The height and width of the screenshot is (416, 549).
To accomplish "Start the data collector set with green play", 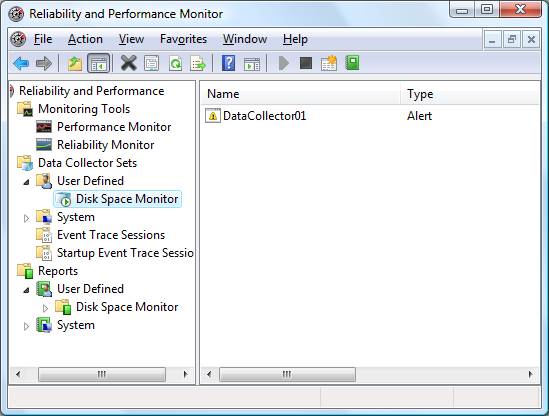I will click(284, 63).
